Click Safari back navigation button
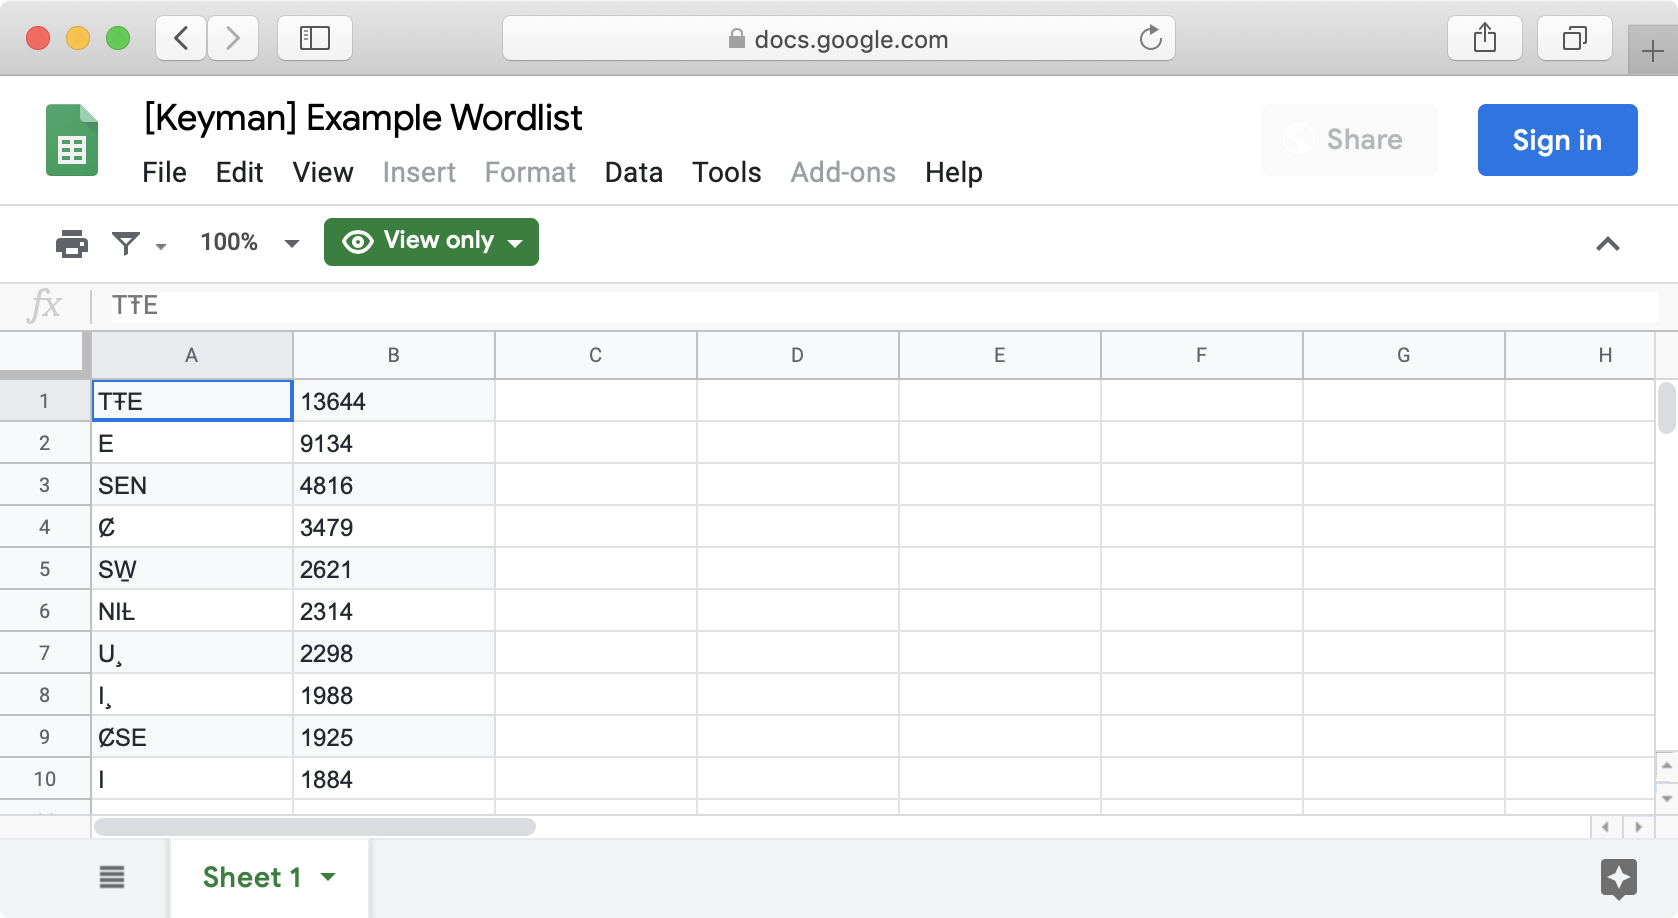Viewport: 1678px width, 918px height. coord(181,39)
